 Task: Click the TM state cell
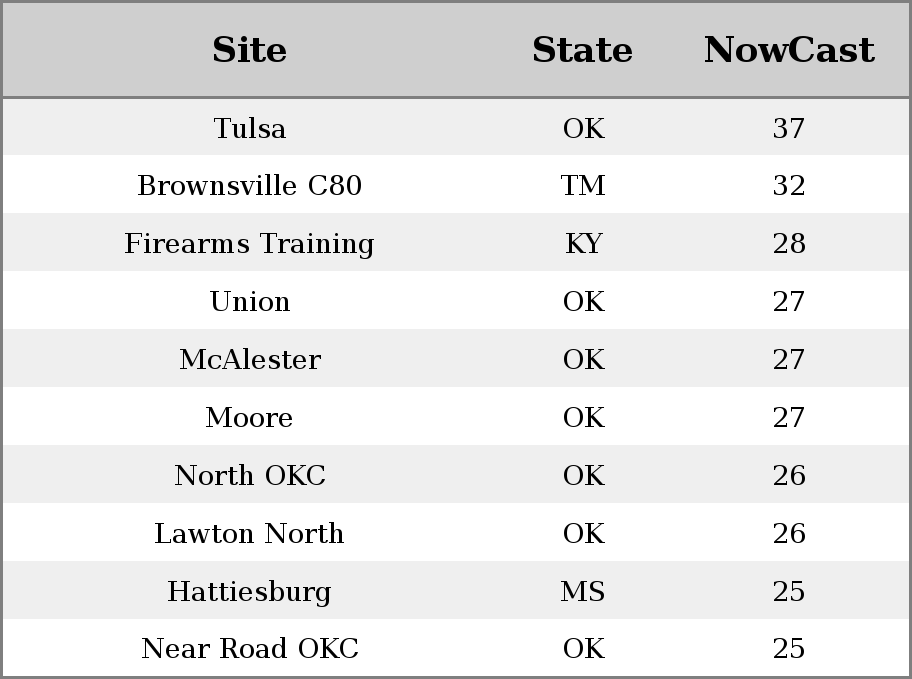[x=583, y=186]
